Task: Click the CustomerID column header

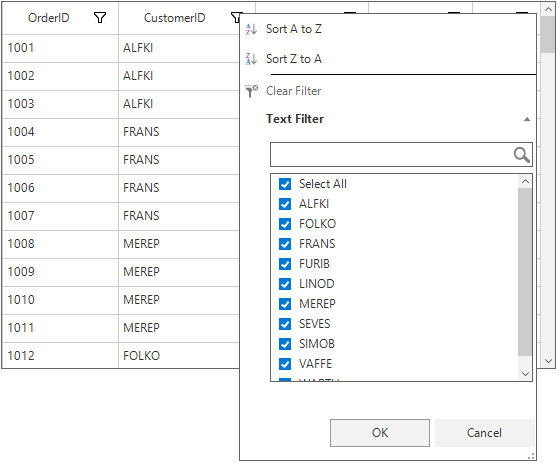Action: click(179, 18)
